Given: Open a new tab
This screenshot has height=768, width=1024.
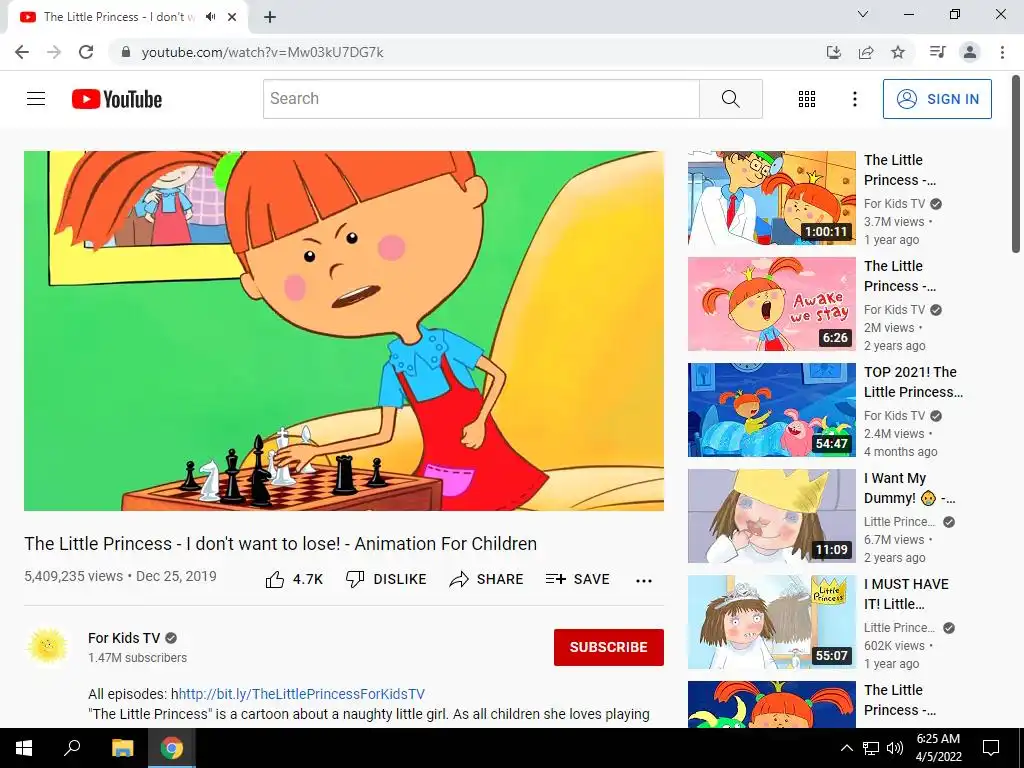Looking at the screenshot, I should (x=270, y=17).
